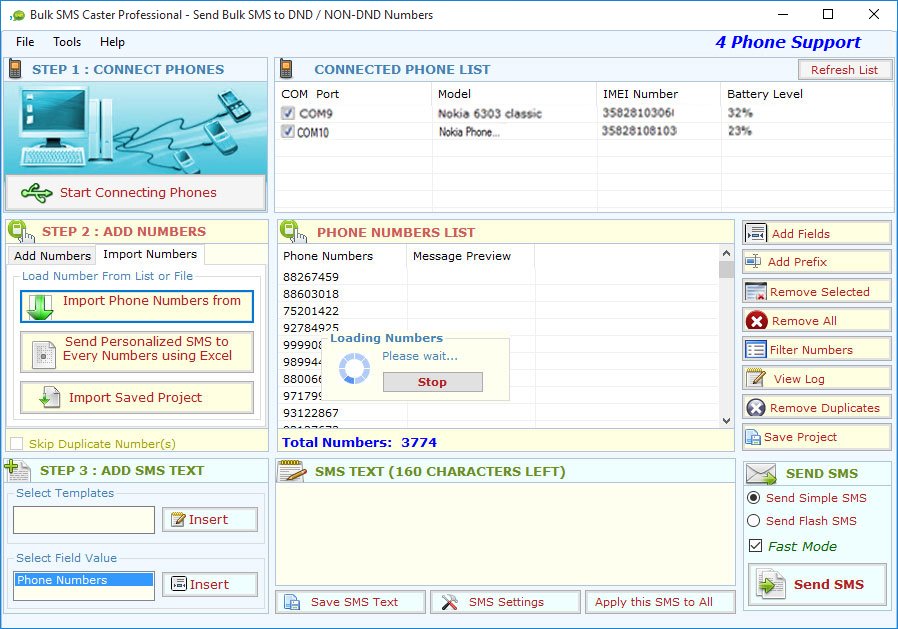Click the Send SMS envelope header icon
The width and height of the screenshot is (898, 629).
pyautogui.click(x=761, y=474)
